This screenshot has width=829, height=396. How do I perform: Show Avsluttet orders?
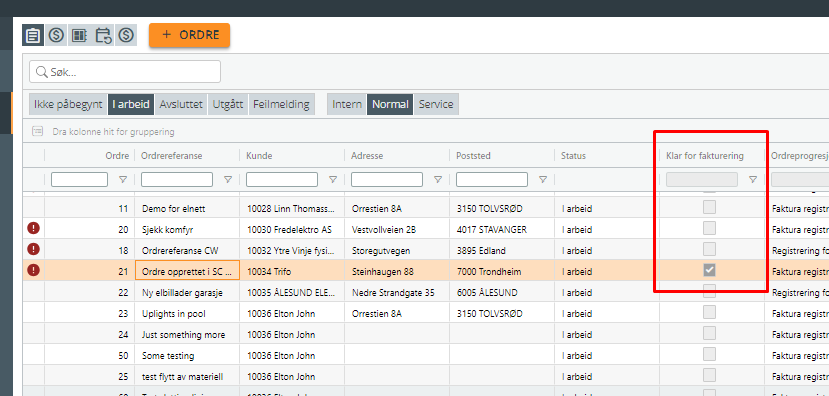coord(181,104)
